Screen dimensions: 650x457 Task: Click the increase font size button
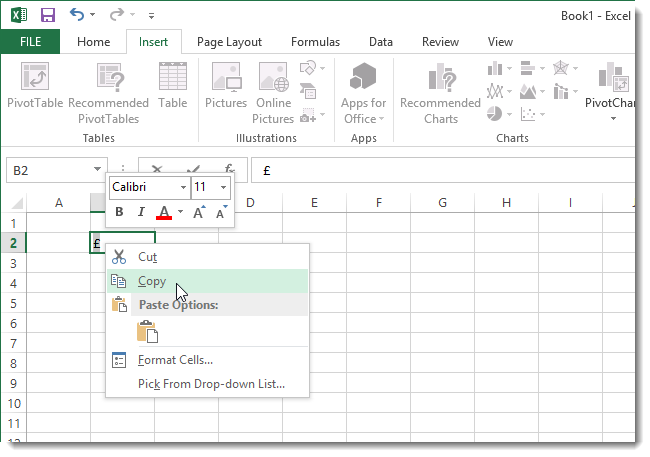pos(199,212)
